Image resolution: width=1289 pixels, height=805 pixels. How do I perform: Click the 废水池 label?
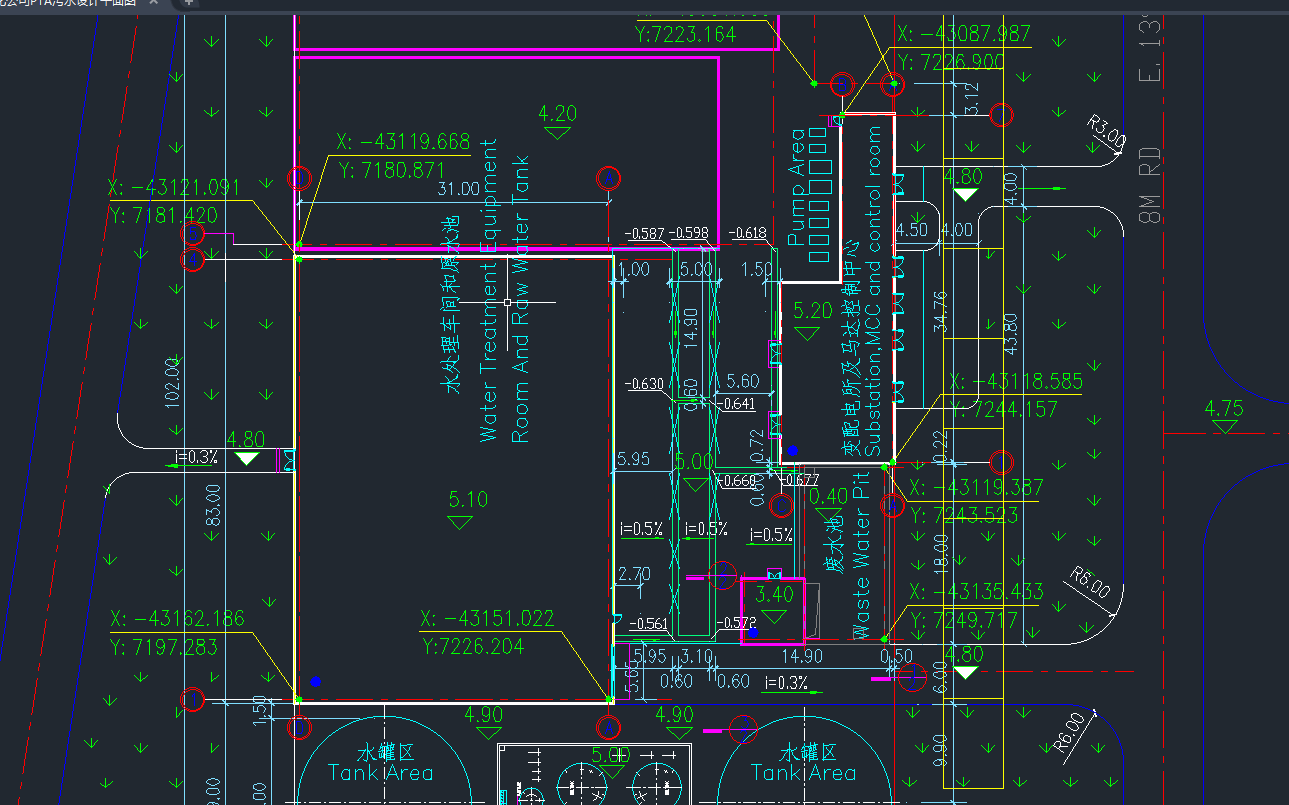tap(832, 547)
